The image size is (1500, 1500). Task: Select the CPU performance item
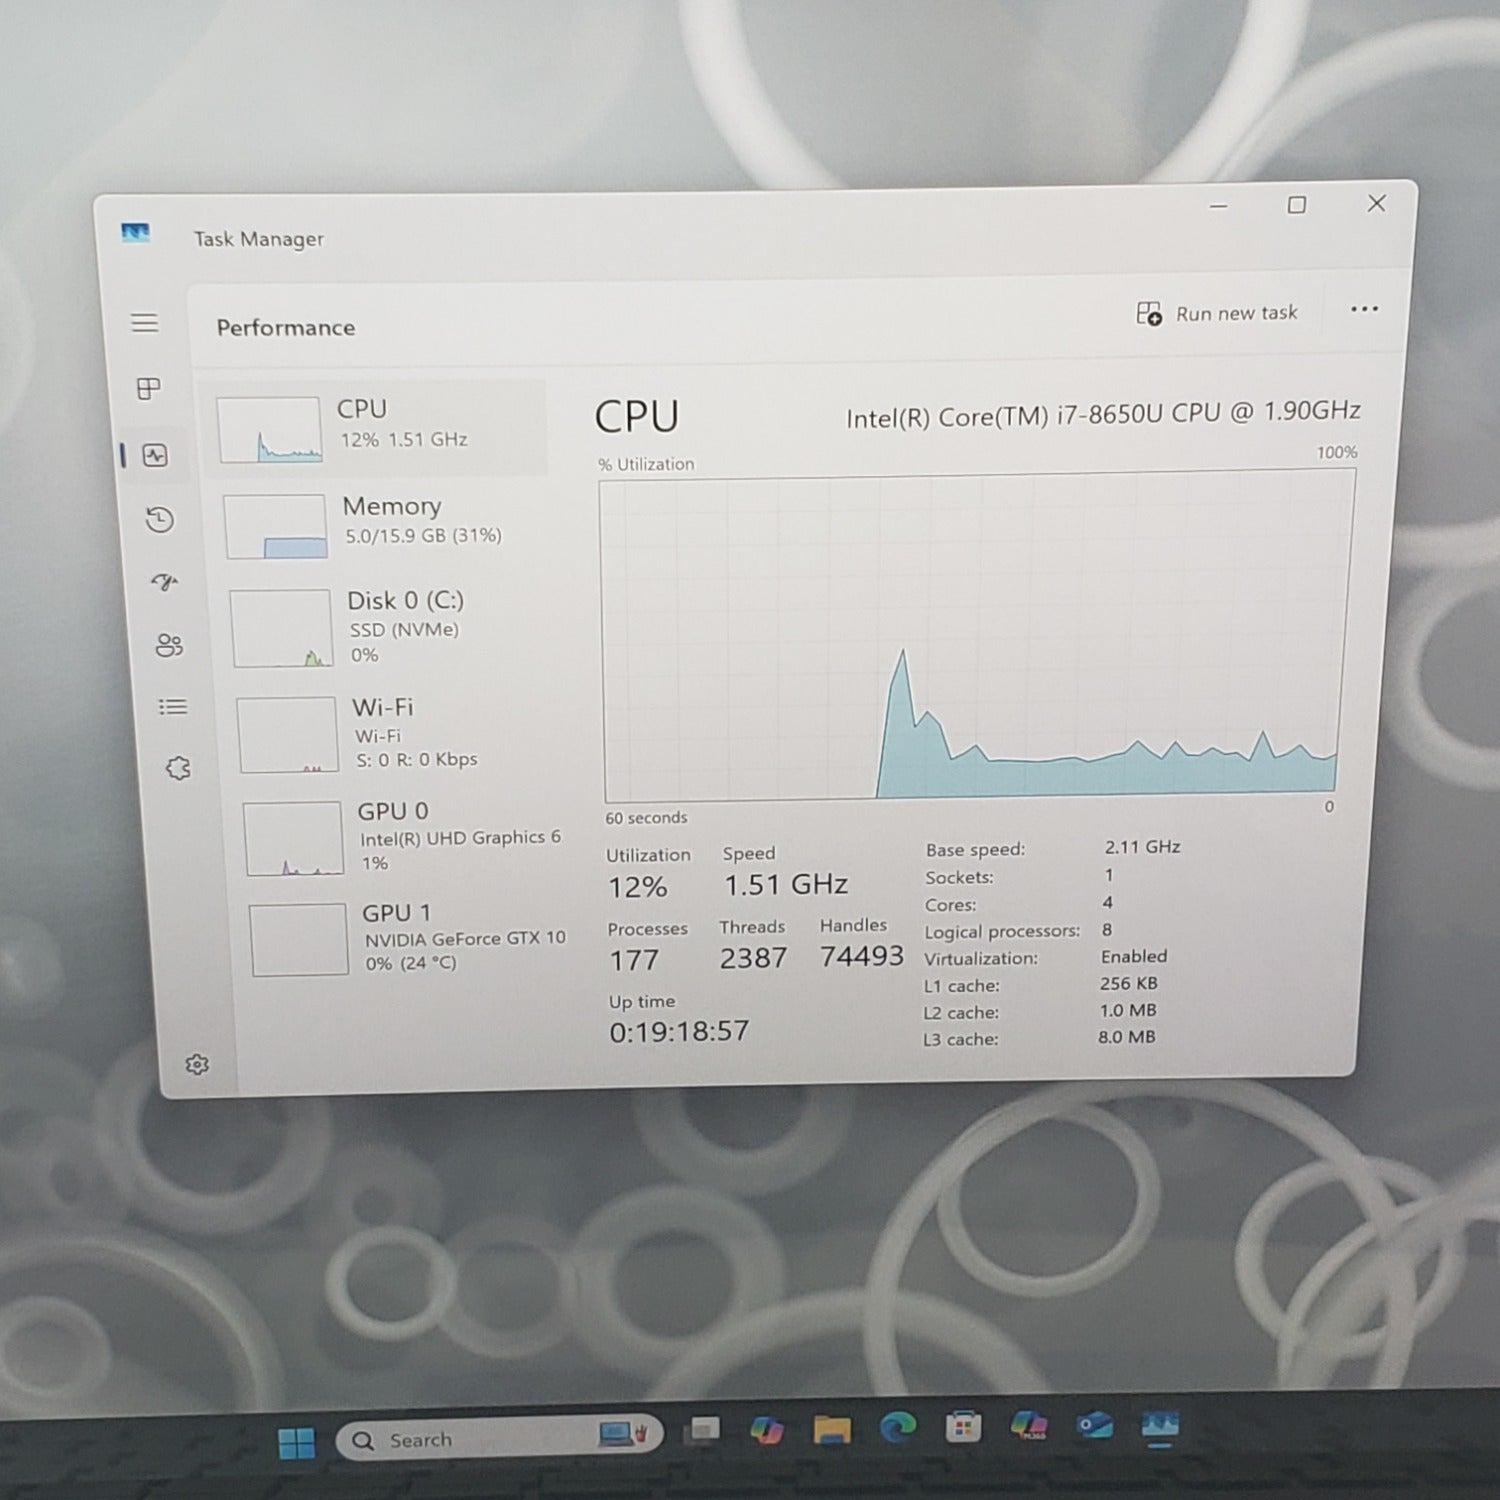[380, 427]
